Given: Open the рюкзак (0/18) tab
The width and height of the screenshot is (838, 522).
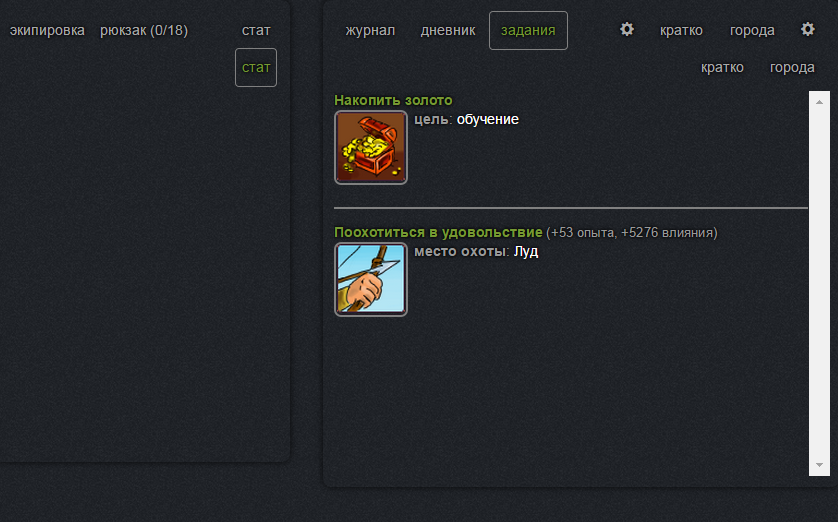Looking at the screenshot, I should [144, 30].
